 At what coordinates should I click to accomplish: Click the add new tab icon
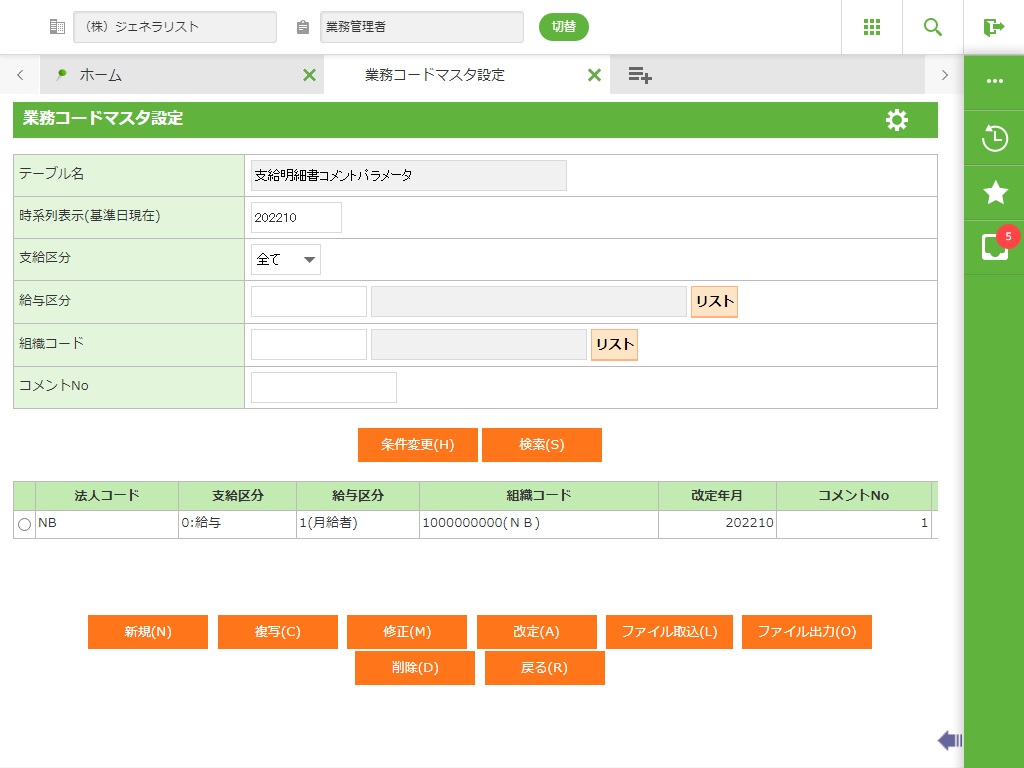[640, 75]
